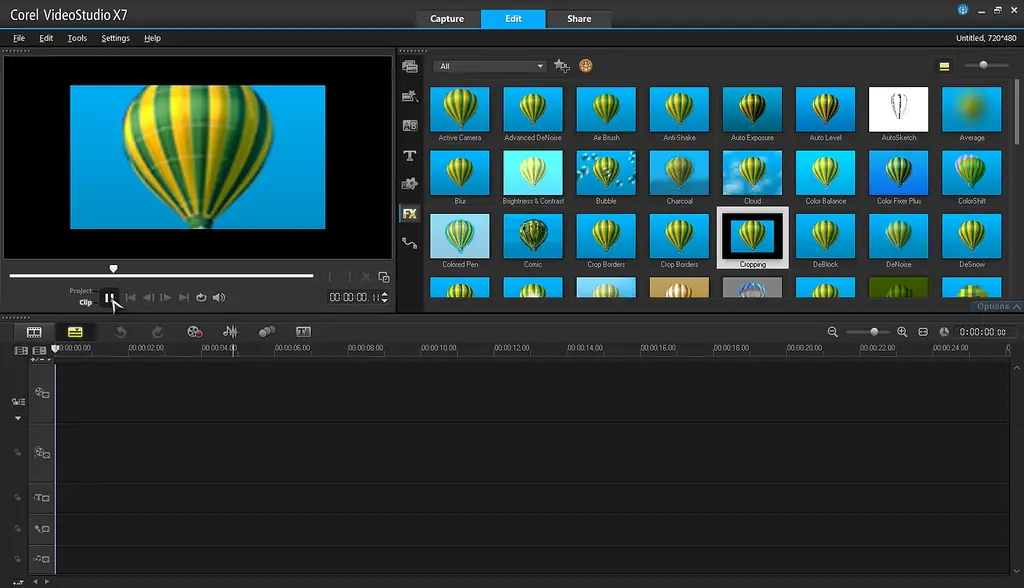
Task: Toggle the Voice track header button
Action: click(42, 529)
